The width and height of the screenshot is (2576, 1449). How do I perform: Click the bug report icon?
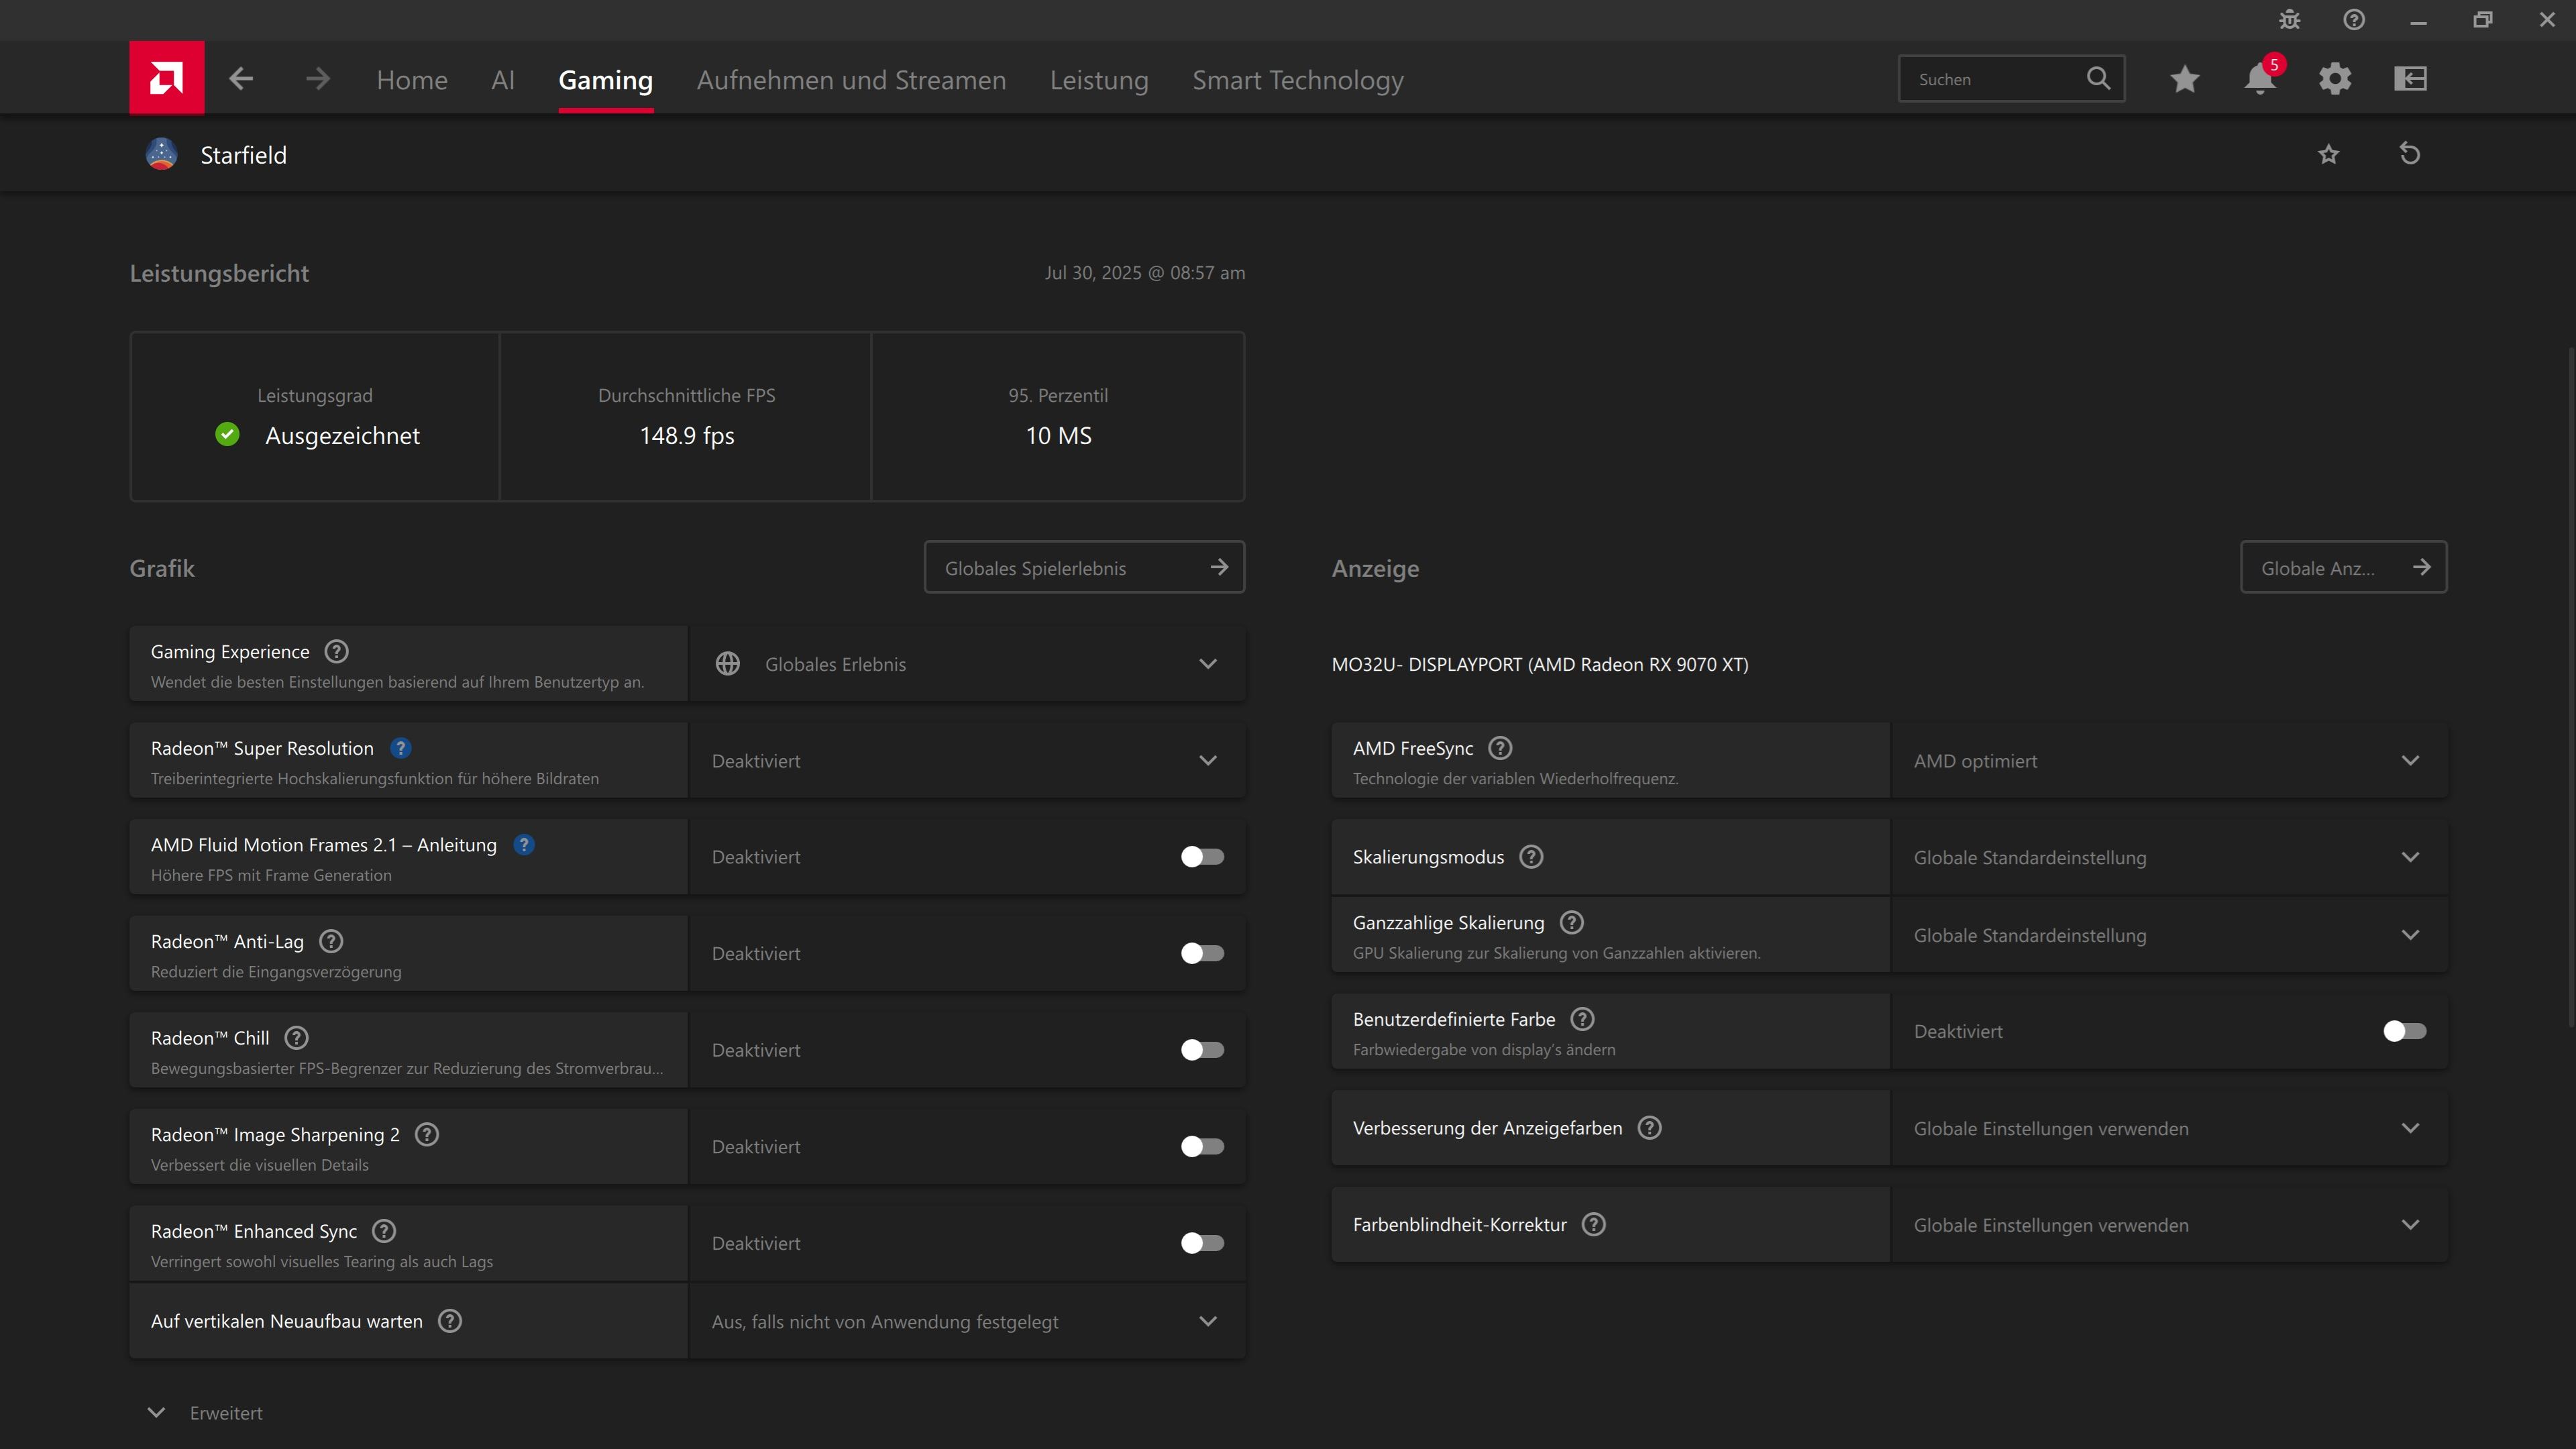(x=2290, y=20)
